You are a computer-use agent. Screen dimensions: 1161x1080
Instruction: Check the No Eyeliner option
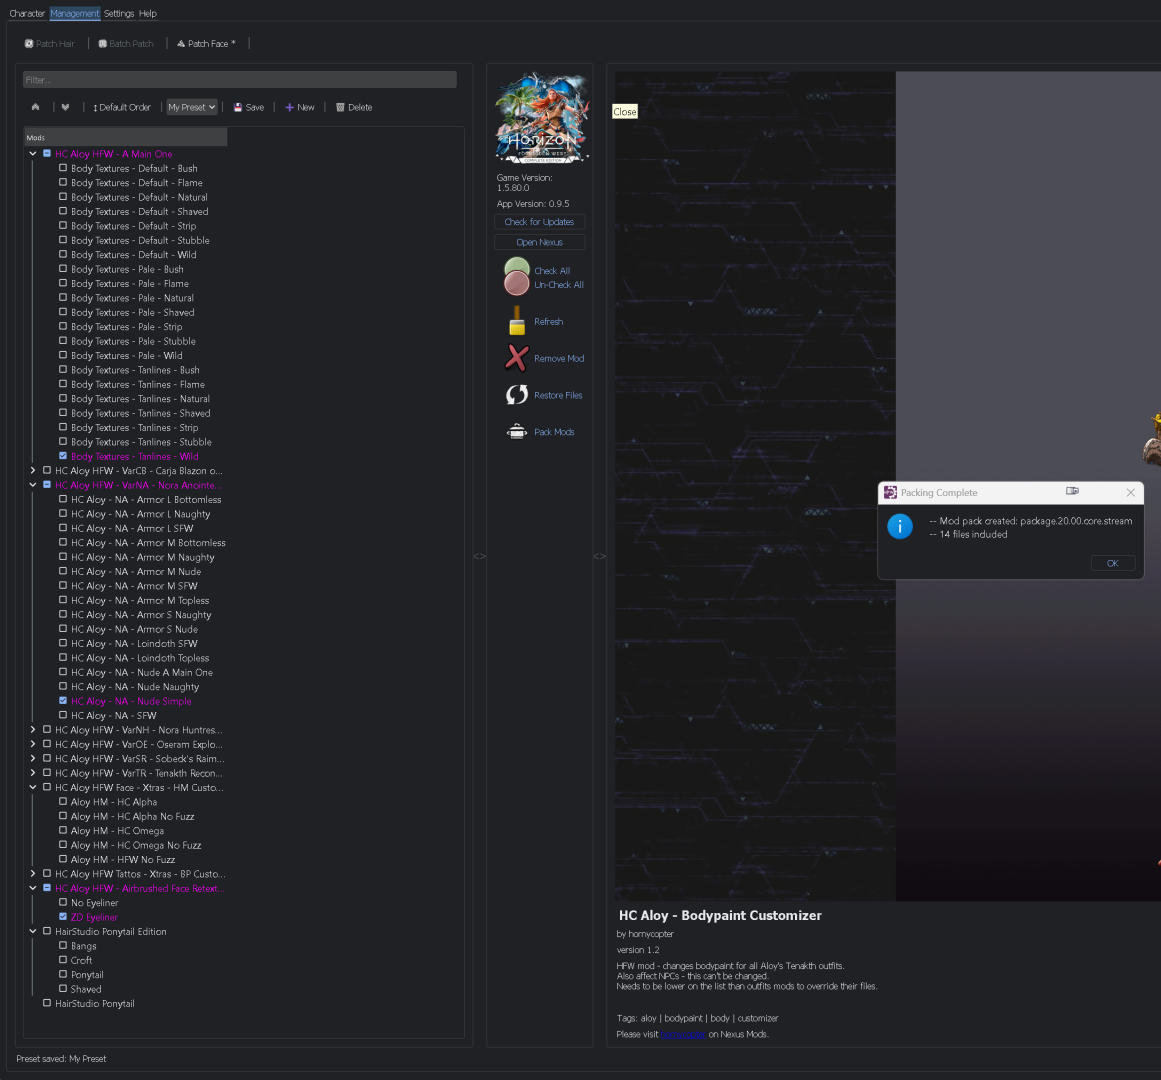tap(63, 902)
